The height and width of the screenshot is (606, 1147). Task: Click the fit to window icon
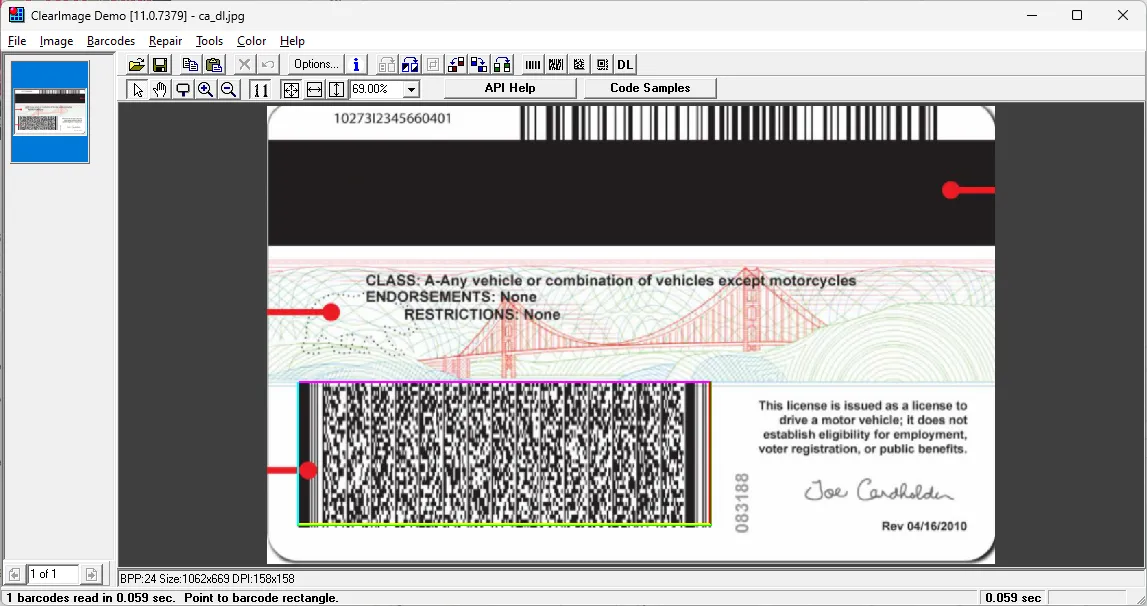coord(291,89)
